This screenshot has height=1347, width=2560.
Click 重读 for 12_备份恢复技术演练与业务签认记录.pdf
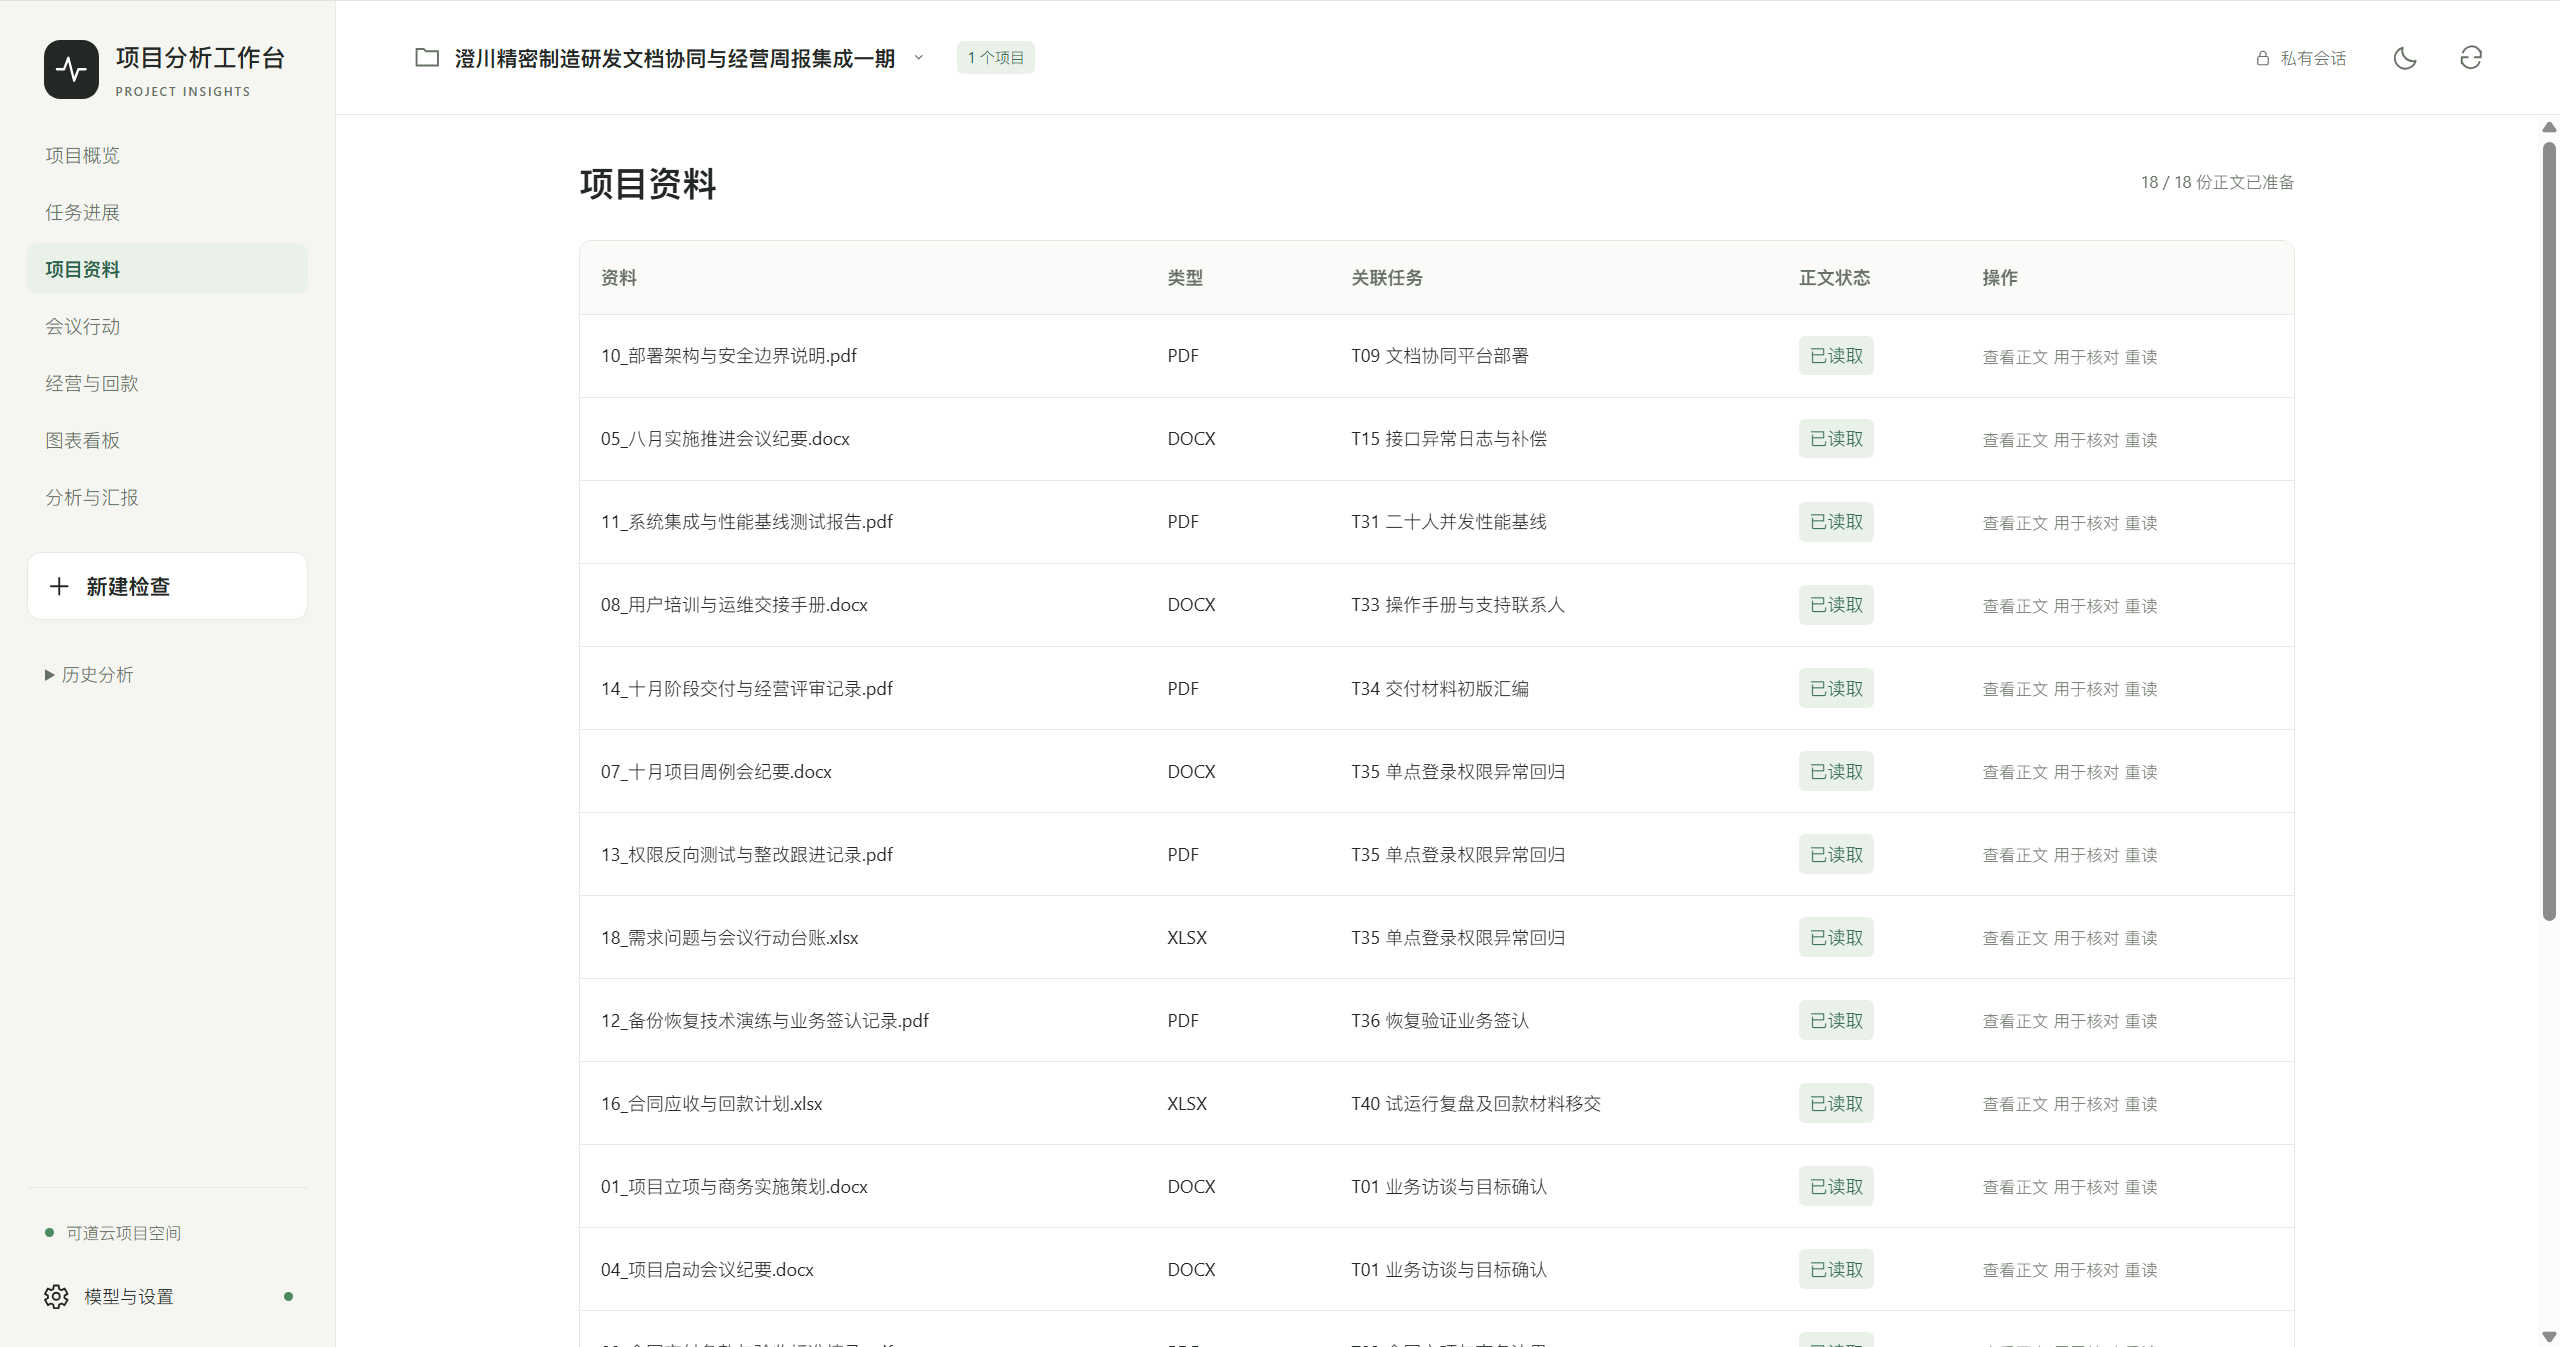tap(2141, 1021)
